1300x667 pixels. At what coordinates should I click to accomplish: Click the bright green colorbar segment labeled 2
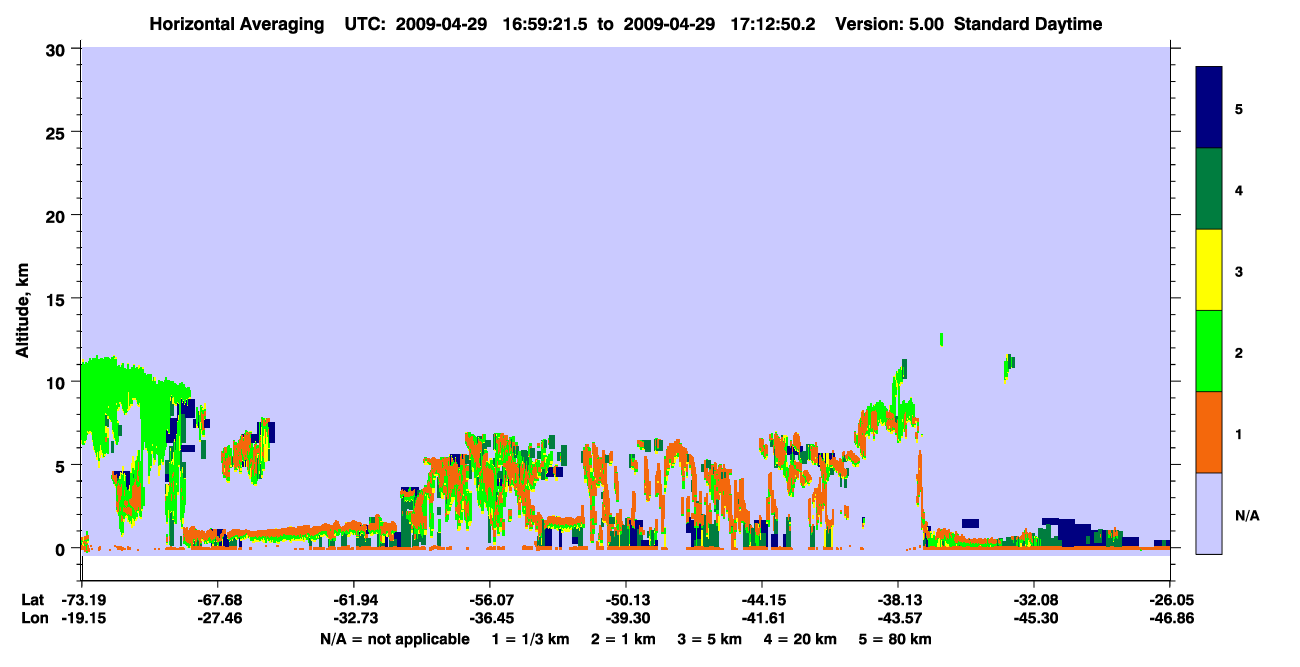coord(1209,350)
